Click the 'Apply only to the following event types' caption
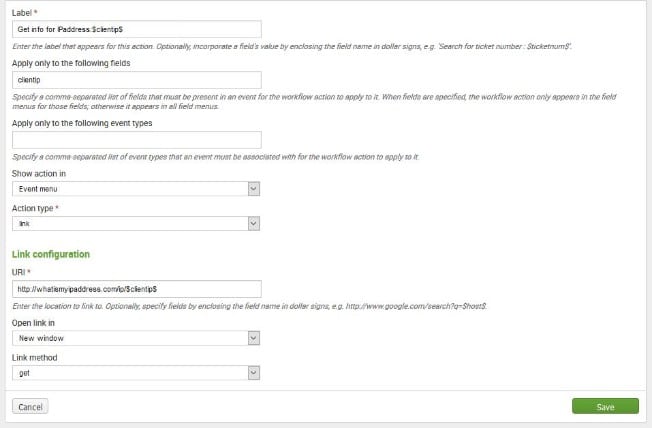 coord(84,122)
